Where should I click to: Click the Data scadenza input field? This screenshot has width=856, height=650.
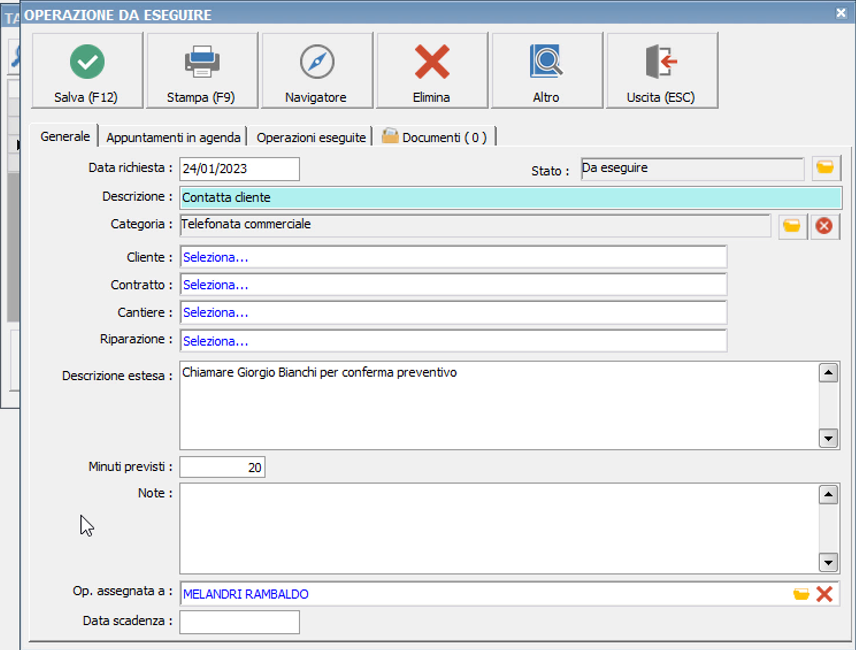coord(240,622)
